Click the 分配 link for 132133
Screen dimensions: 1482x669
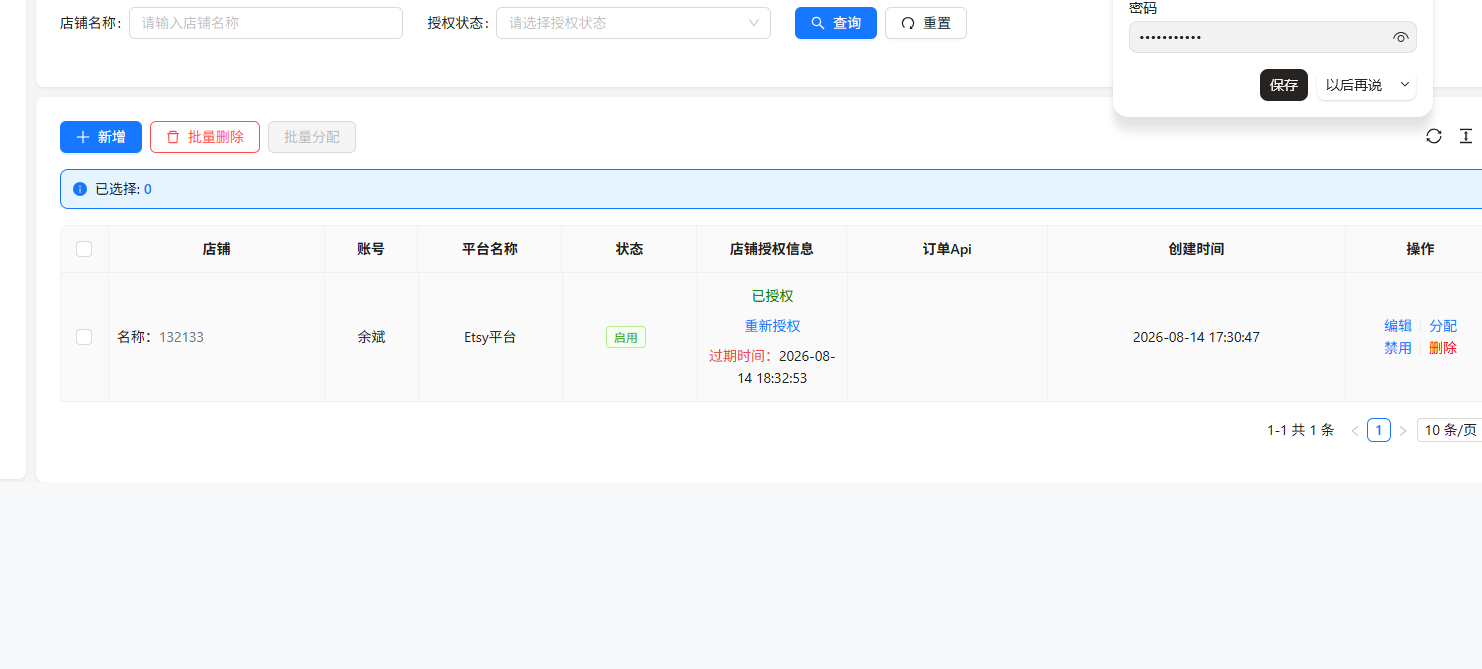1443,326
